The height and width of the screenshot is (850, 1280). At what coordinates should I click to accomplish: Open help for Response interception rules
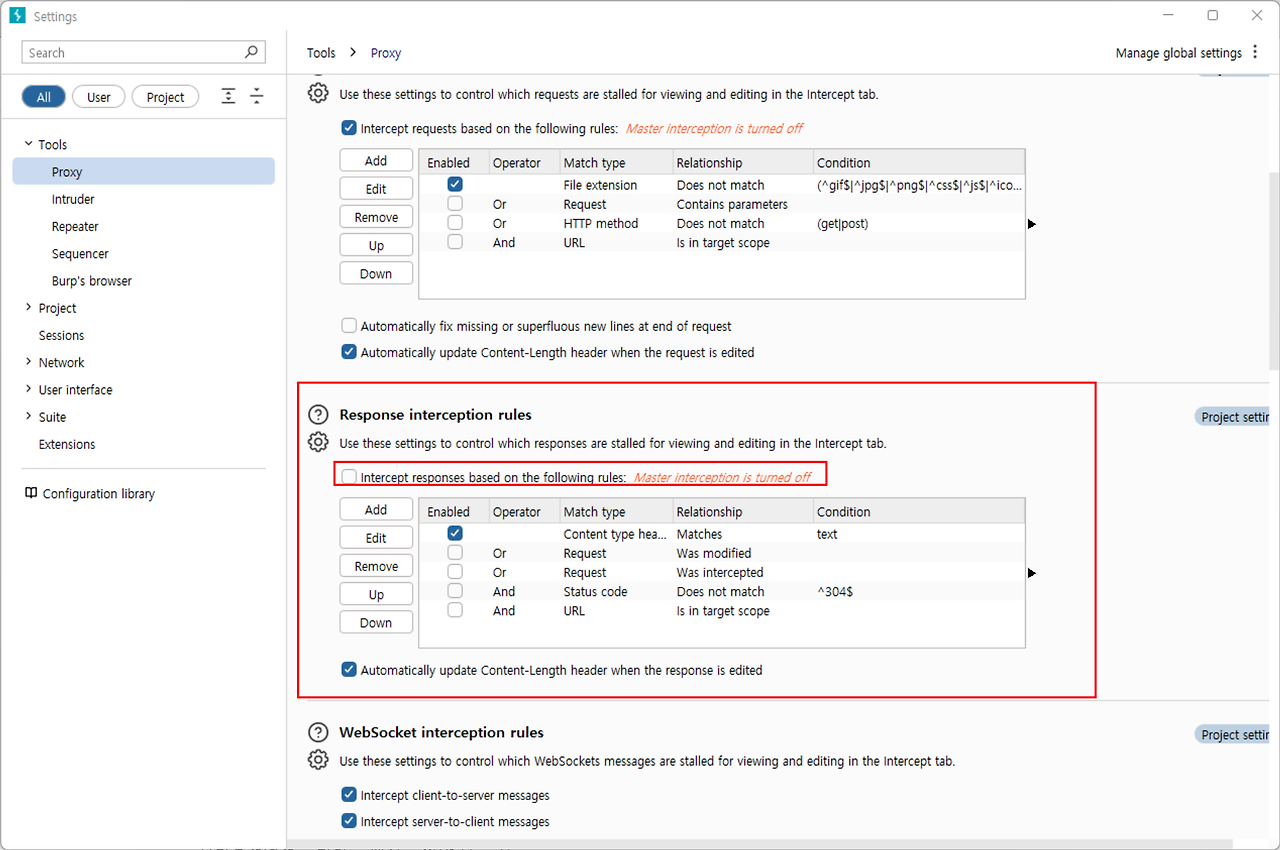[318, 414]
